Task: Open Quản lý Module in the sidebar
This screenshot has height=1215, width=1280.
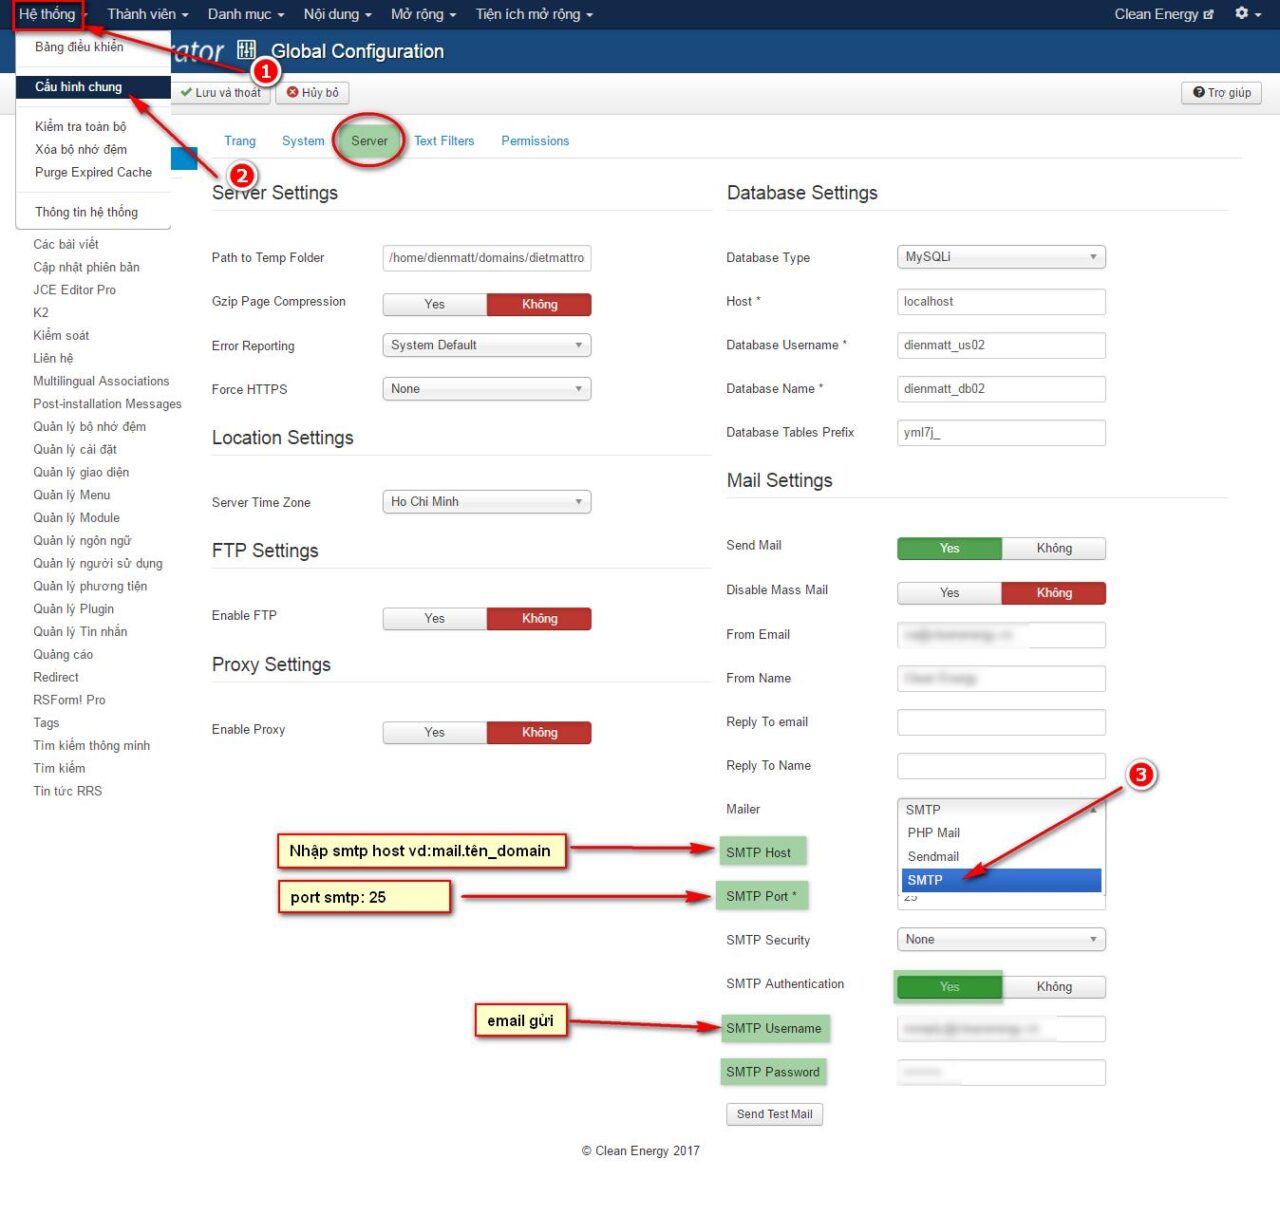Action: click(x=77, y=518)
